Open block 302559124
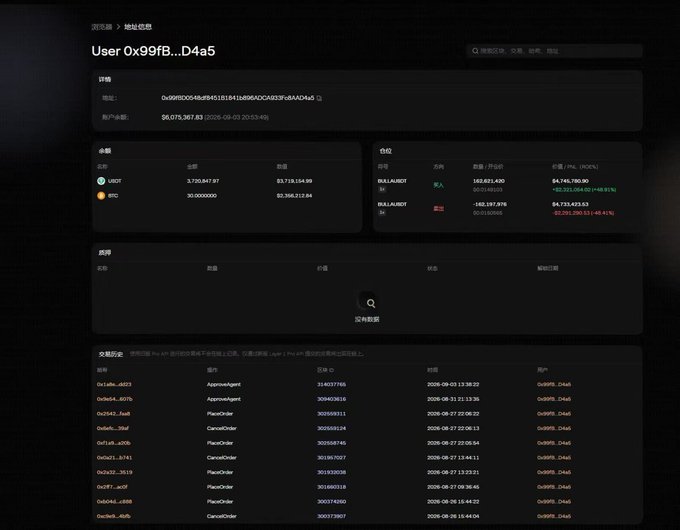This screenshot has width=680, height=530. [331, 429]
